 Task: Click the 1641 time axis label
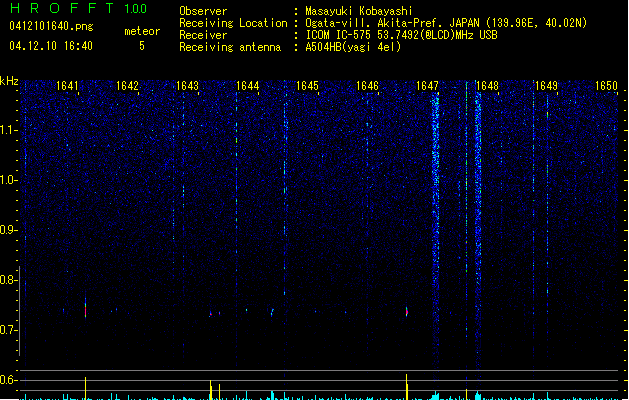coord(67,86)
